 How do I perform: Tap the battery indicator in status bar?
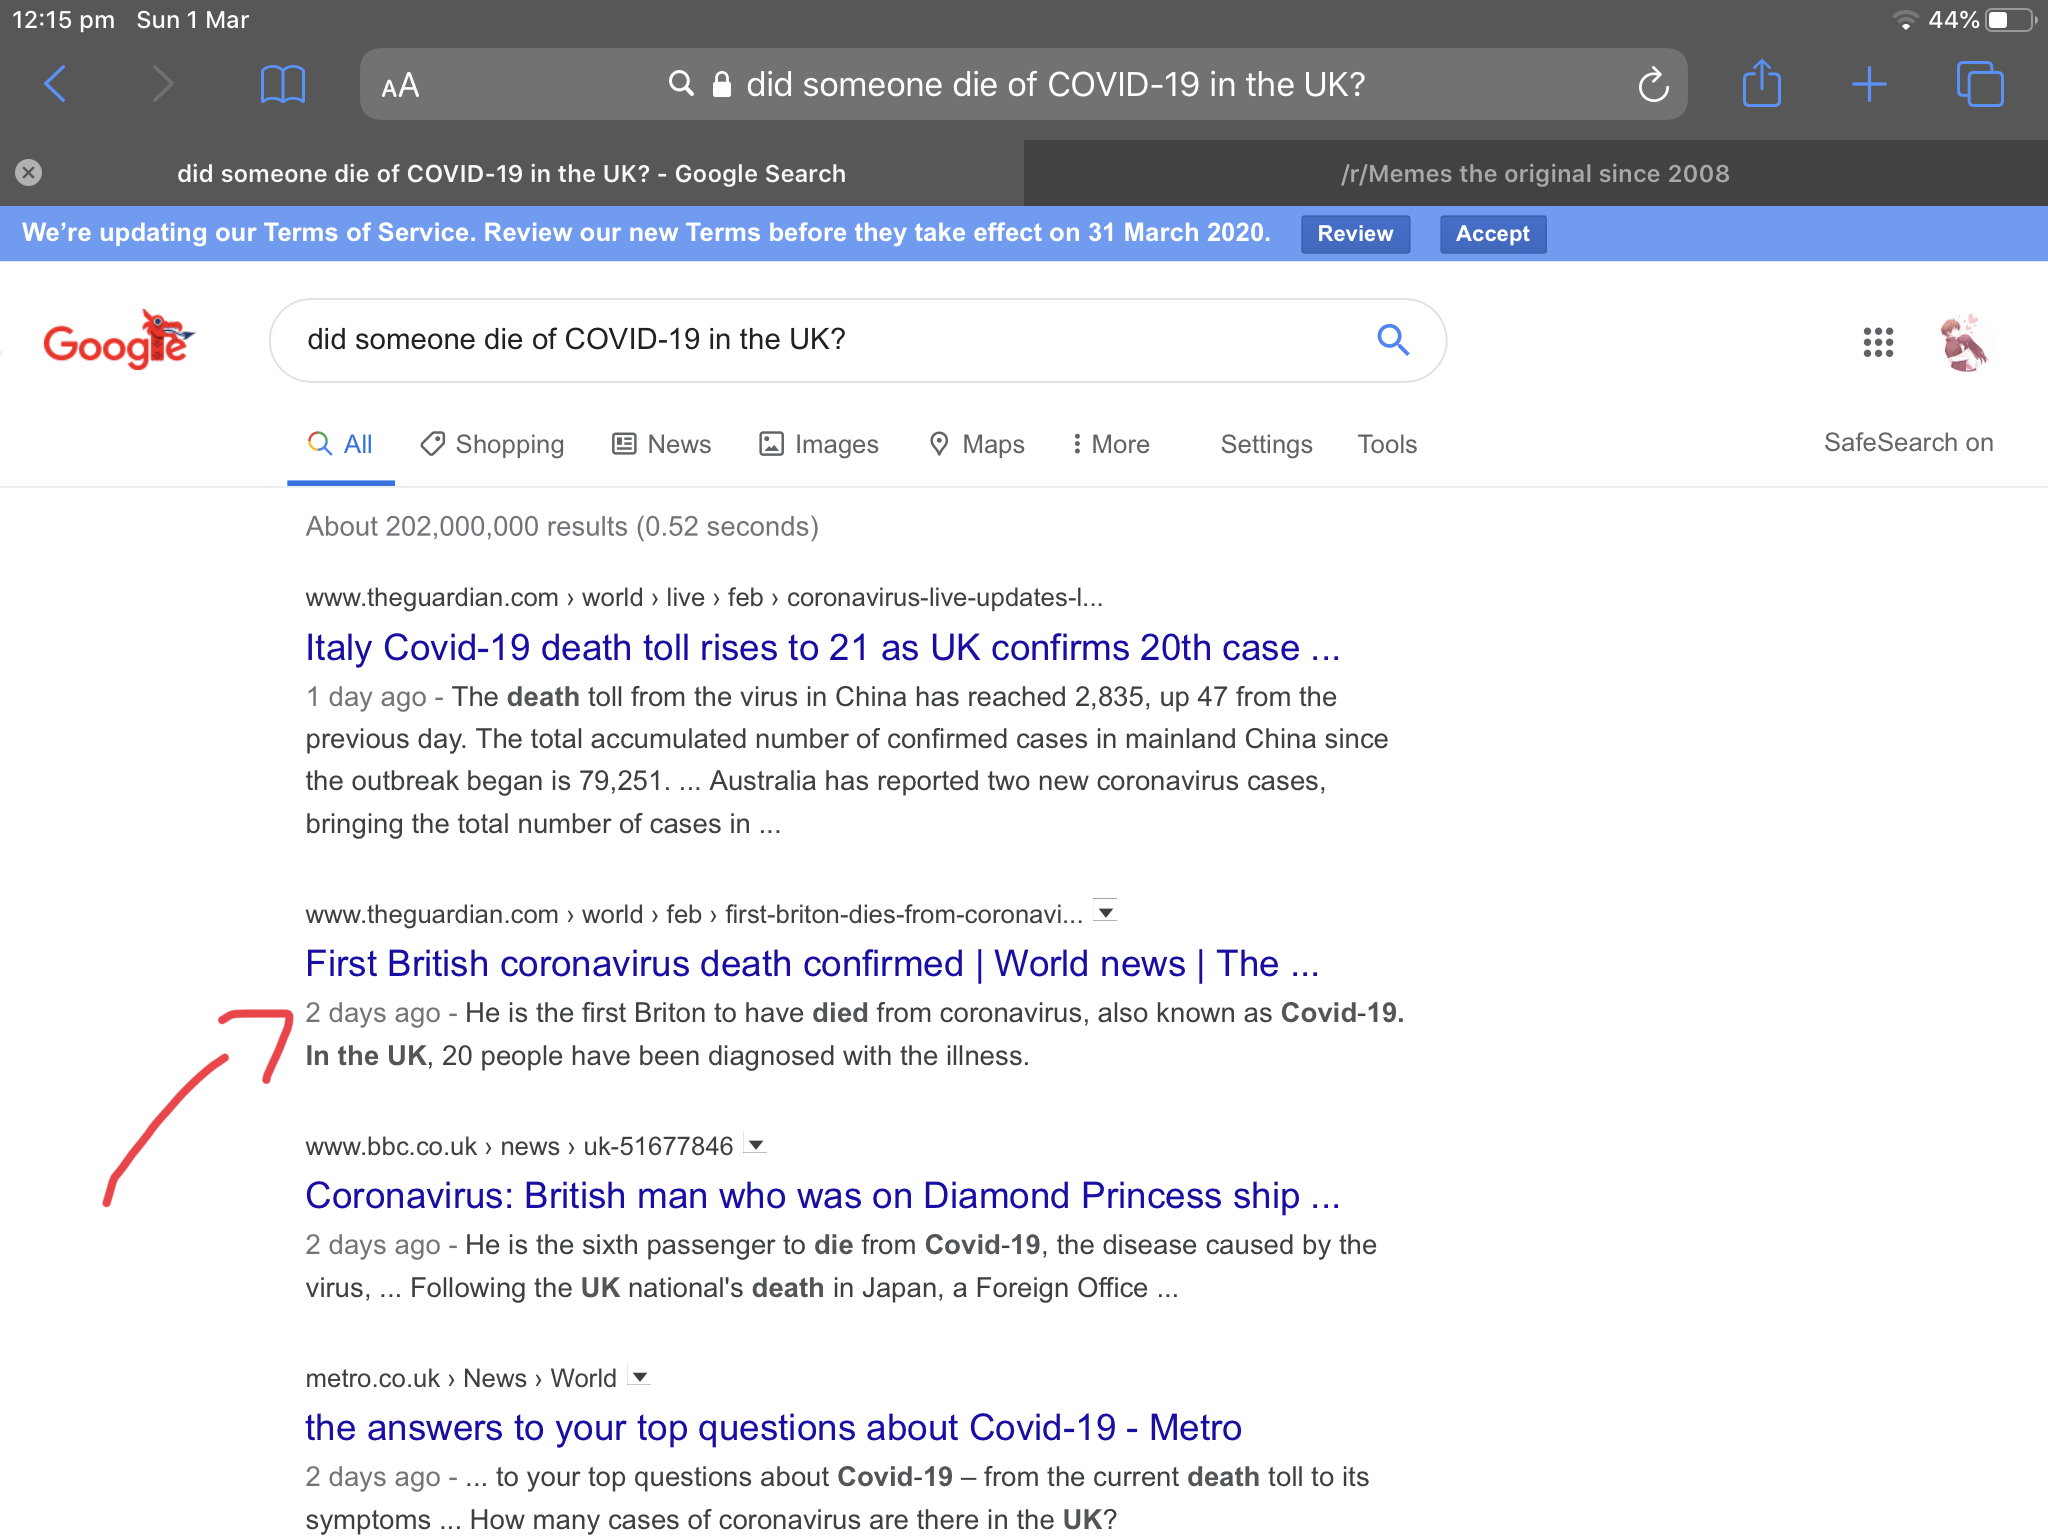2012,20
